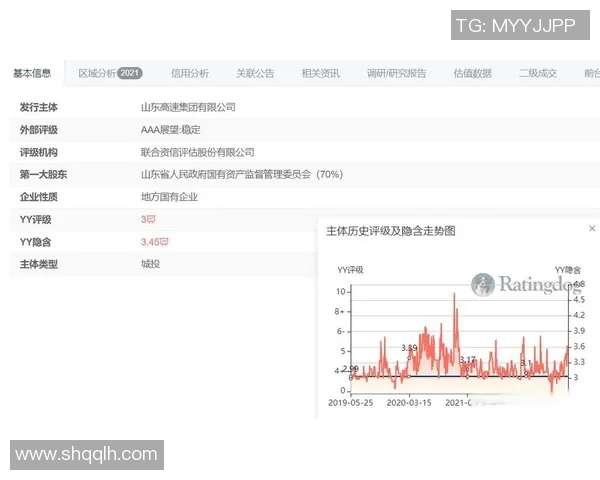Click the 3.1 data point on chart

[x=526, y=372]
